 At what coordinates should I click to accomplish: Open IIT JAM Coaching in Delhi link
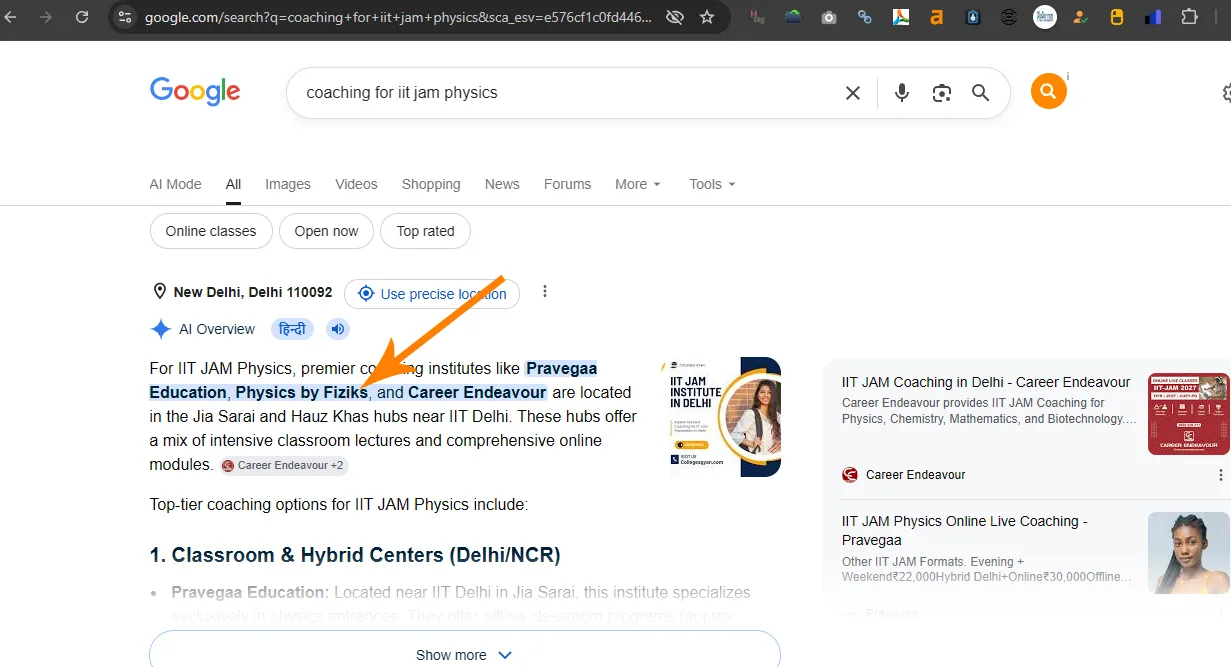coord(986,382)
